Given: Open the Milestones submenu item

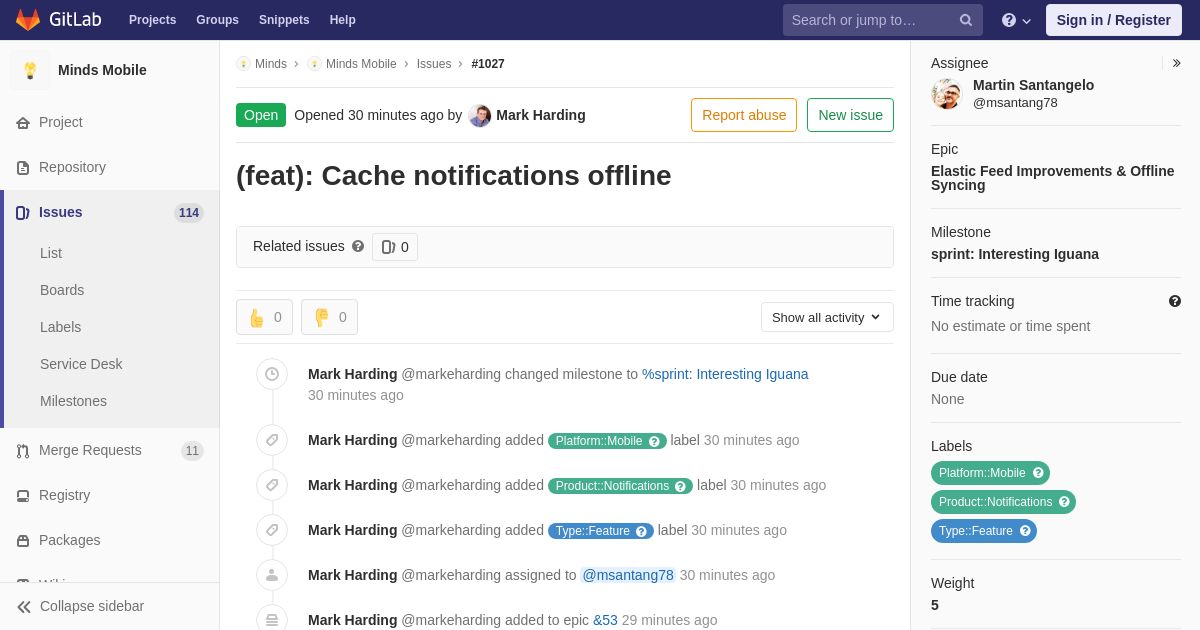Looking at the screenshot, I should coord(73,401).
